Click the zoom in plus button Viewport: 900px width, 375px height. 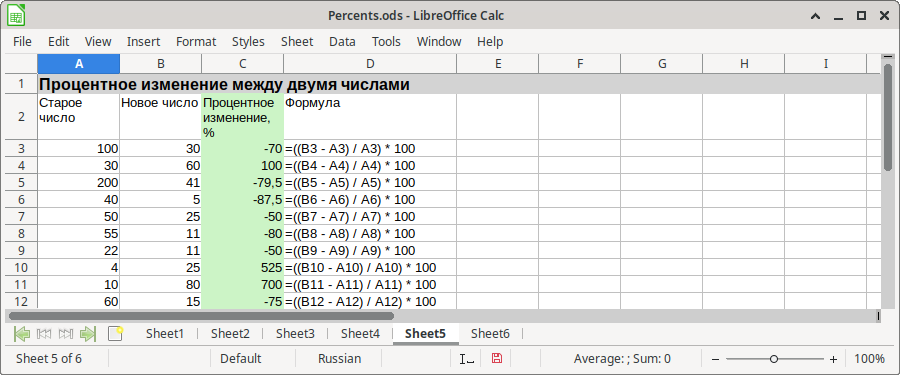[833, 359]
